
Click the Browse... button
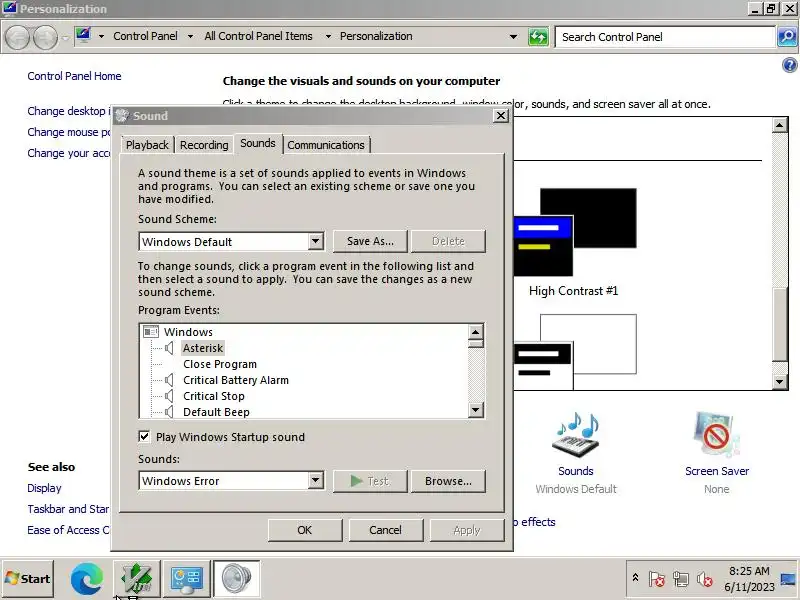pos(448,481)
